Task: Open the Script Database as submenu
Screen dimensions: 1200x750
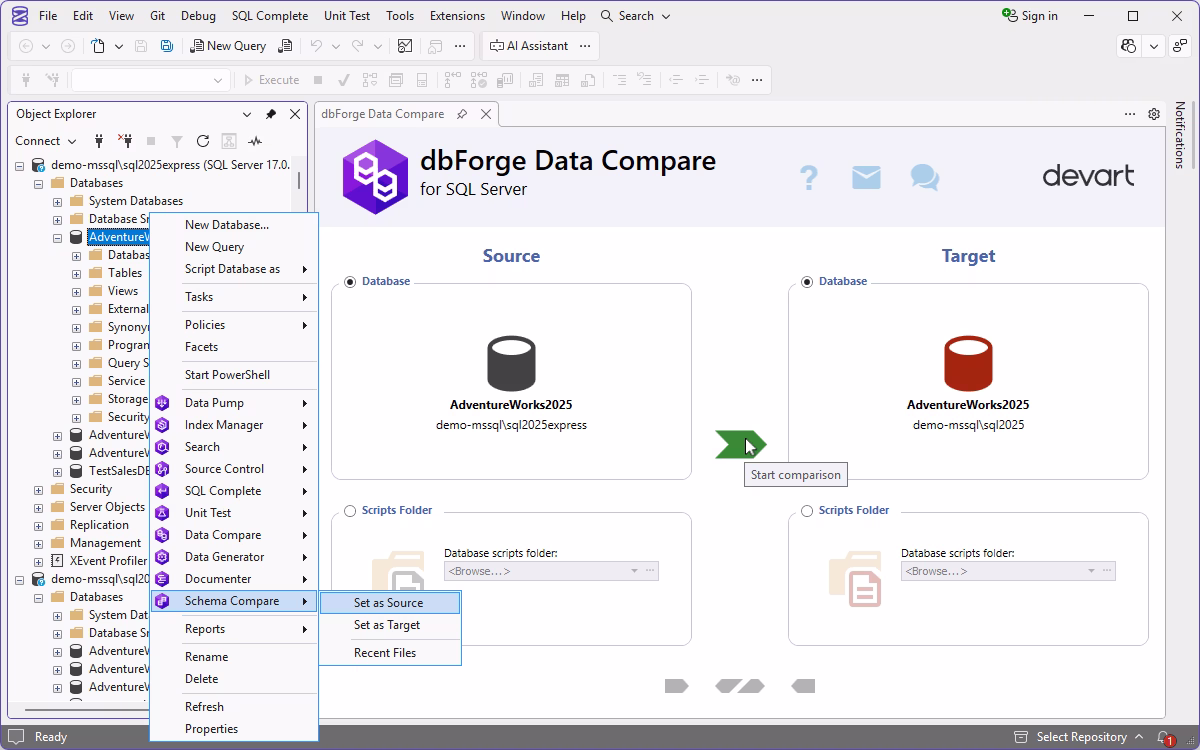Action: click(x=233, y=269)
